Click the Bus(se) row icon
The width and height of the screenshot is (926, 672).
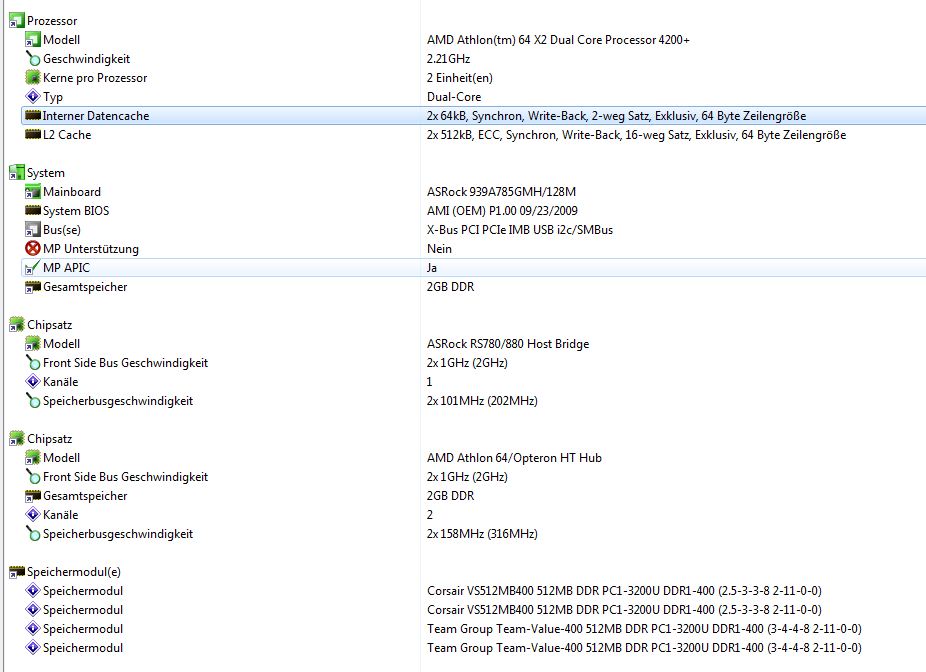[33, 230]
